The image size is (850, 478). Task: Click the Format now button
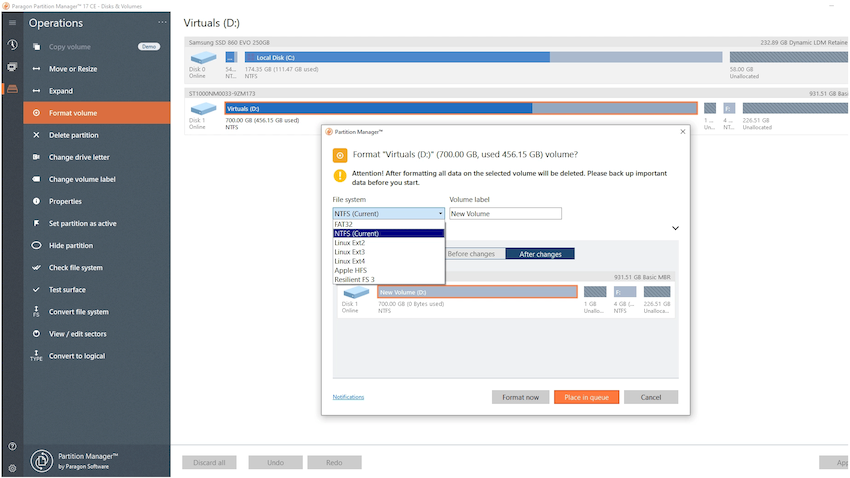tap(520, 397)
